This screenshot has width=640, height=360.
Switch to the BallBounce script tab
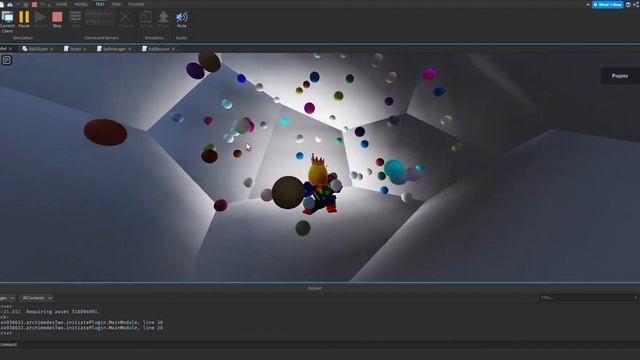(x=158, y=49)
